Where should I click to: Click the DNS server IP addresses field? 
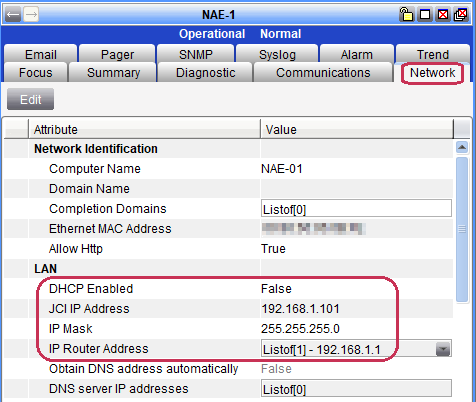356,389
